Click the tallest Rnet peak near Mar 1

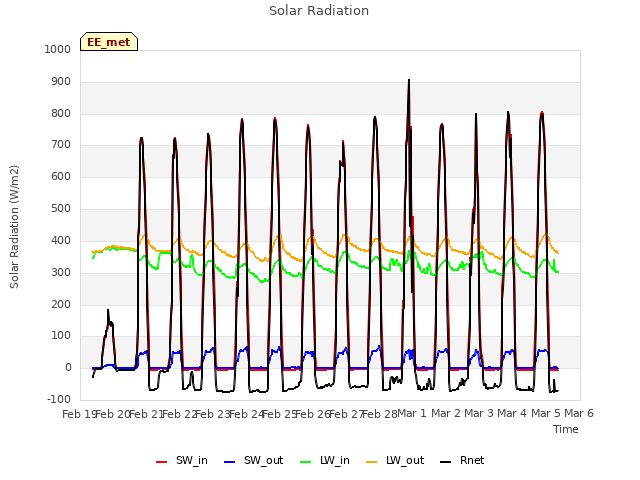tap(409, 81)
